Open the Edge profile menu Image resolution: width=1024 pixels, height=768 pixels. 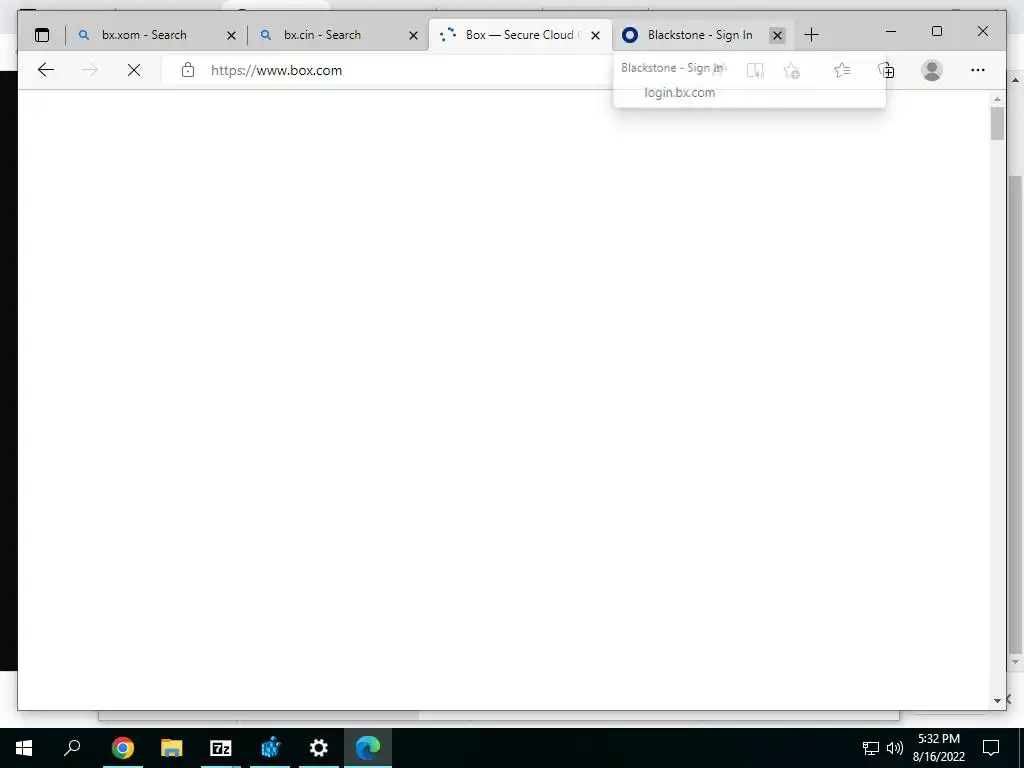tap(932, 70)
